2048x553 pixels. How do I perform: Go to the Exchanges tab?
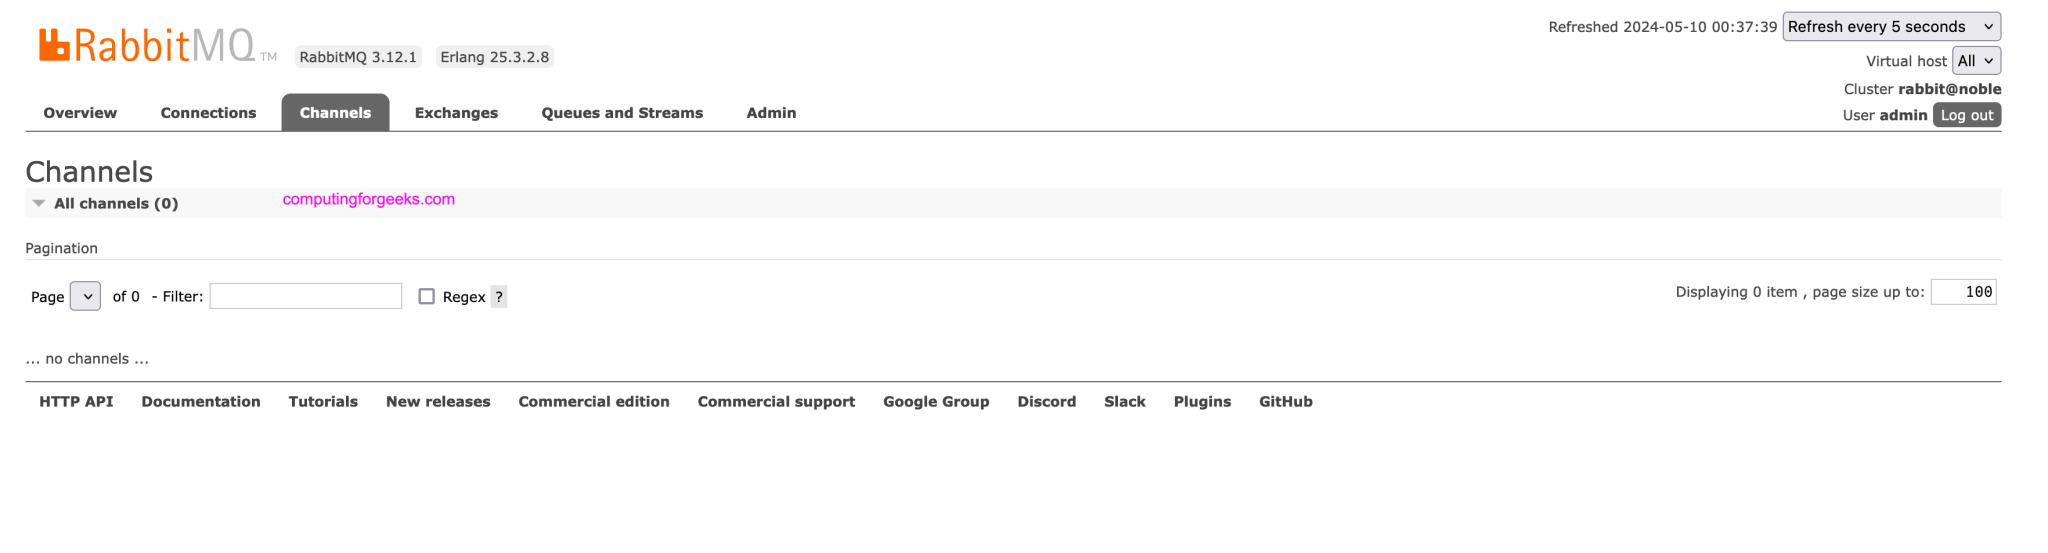click(x=456, y=113)
